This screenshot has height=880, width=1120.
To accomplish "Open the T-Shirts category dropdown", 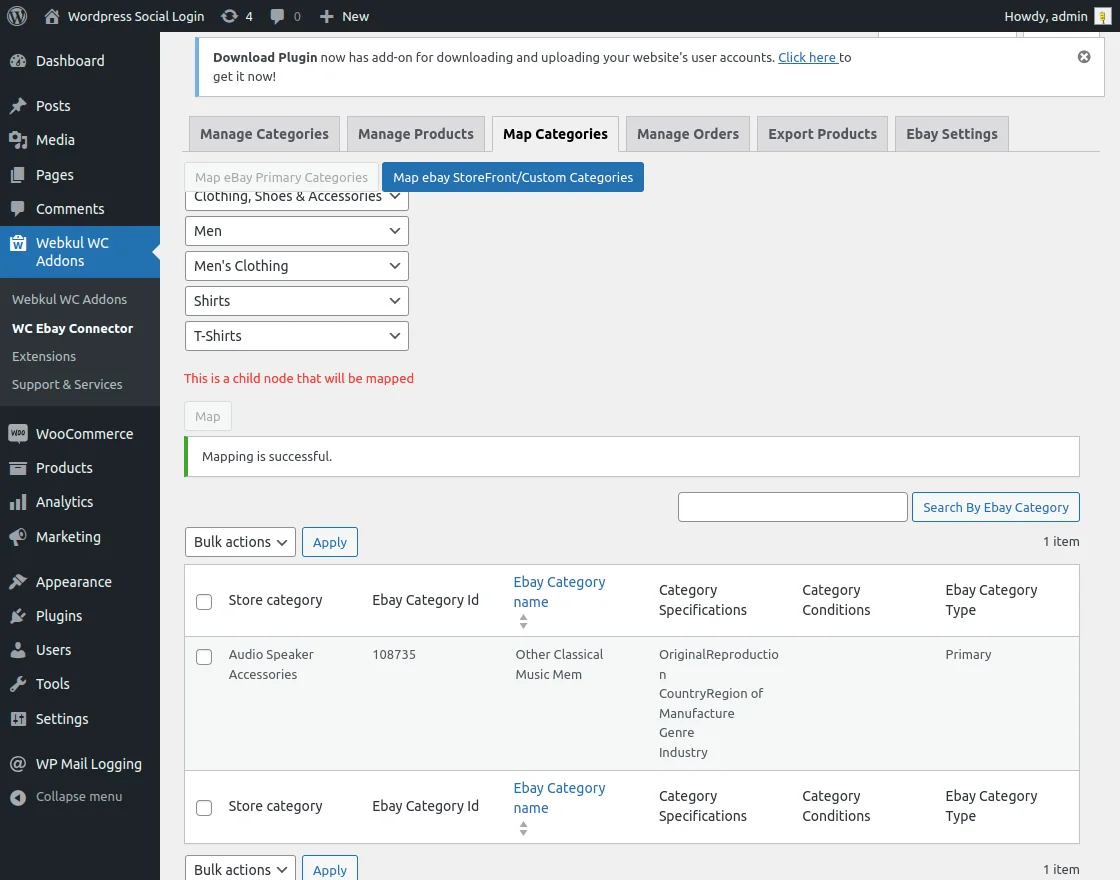I will pyautogui.click(x=297, y=336).
